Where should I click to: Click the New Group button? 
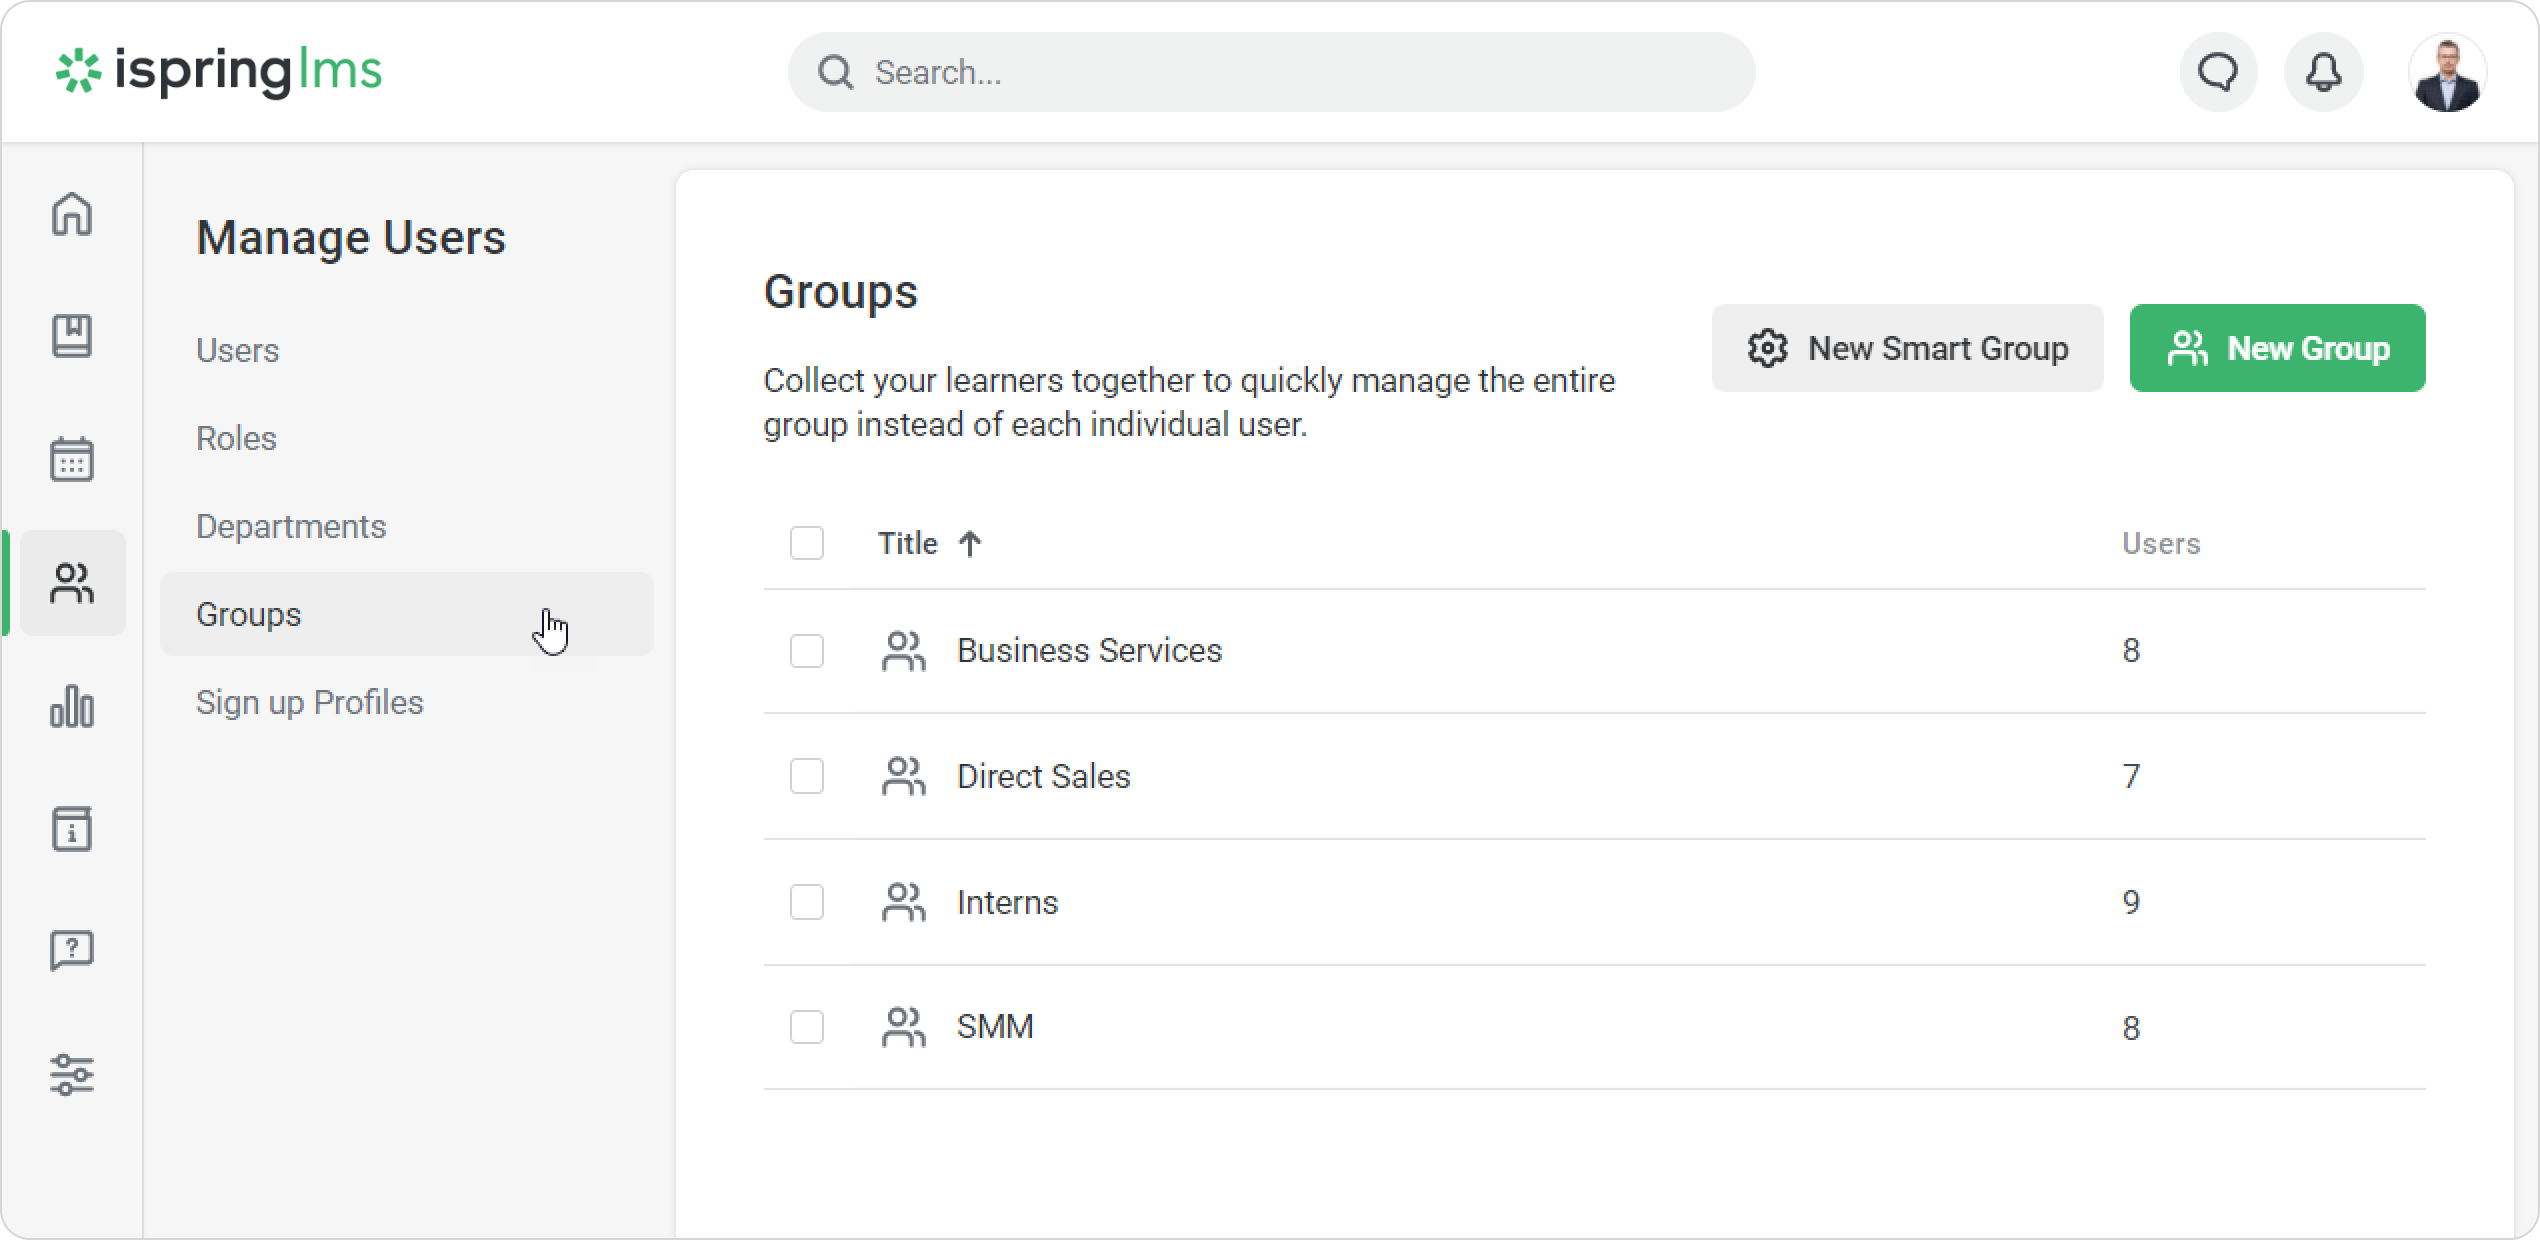point(2277,348)
